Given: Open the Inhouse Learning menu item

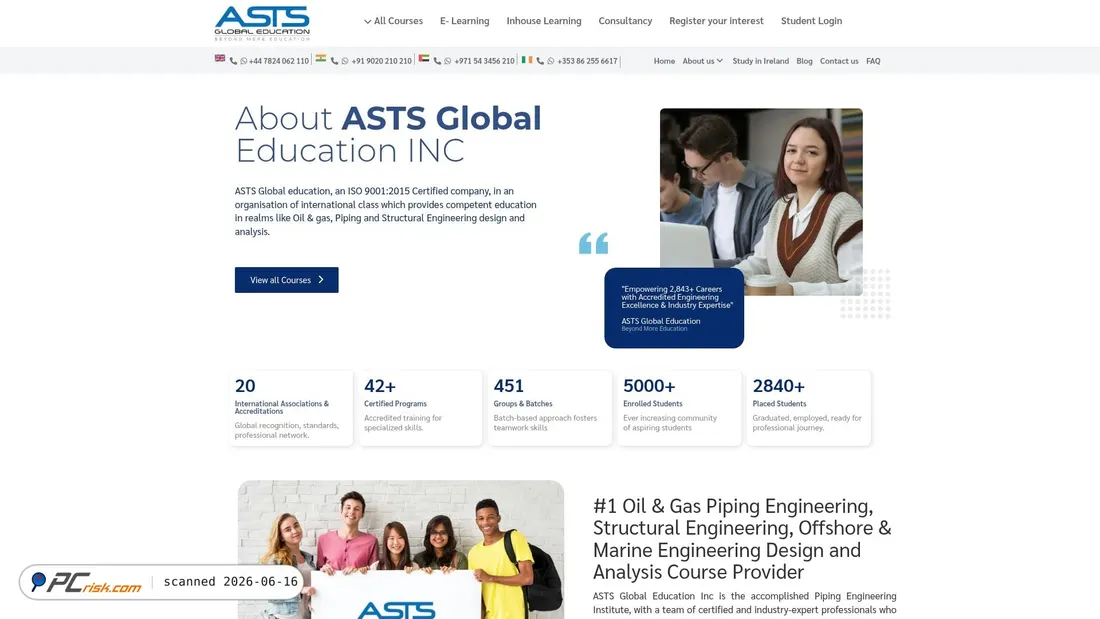Looking at the screenshot, I should 544,21.
